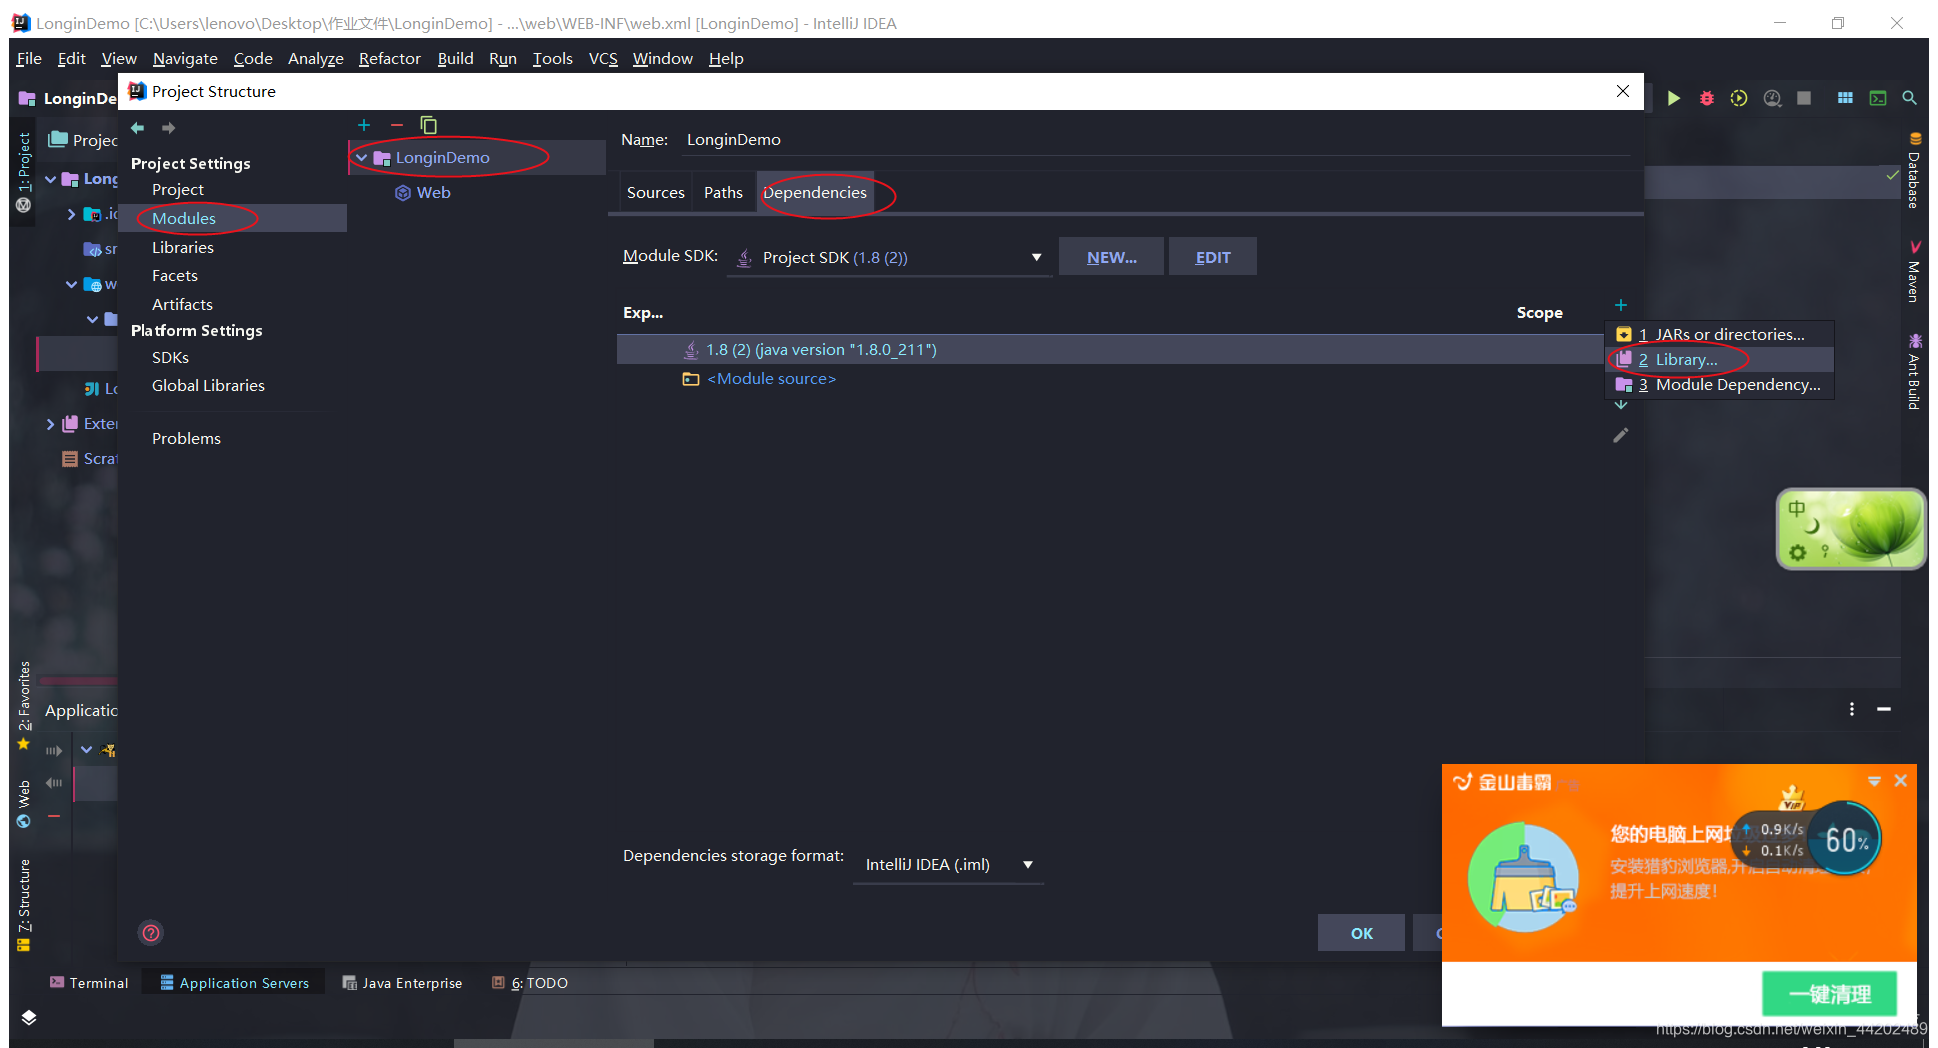Choose 'Library...' from add menu

[1720, 360]
